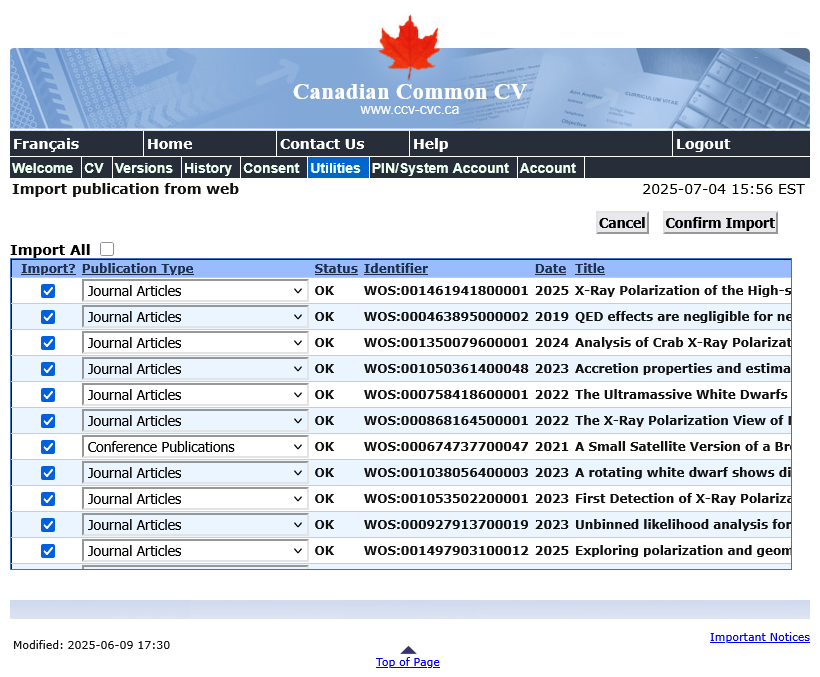The width and height of the screenshot is (820, 677).
Task: Toggle import checkbox for WOS:001497903100012
Action: (48, 551)
